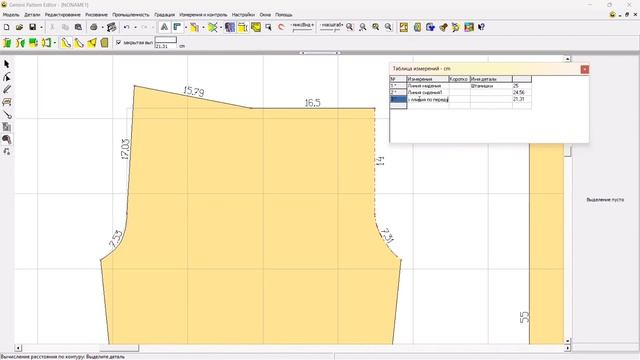Image resolution: width=640 pixels, height=360 pixels.
Task: Select the arrow pointer tool in left toolbar
Action: (x=7, y=64)
